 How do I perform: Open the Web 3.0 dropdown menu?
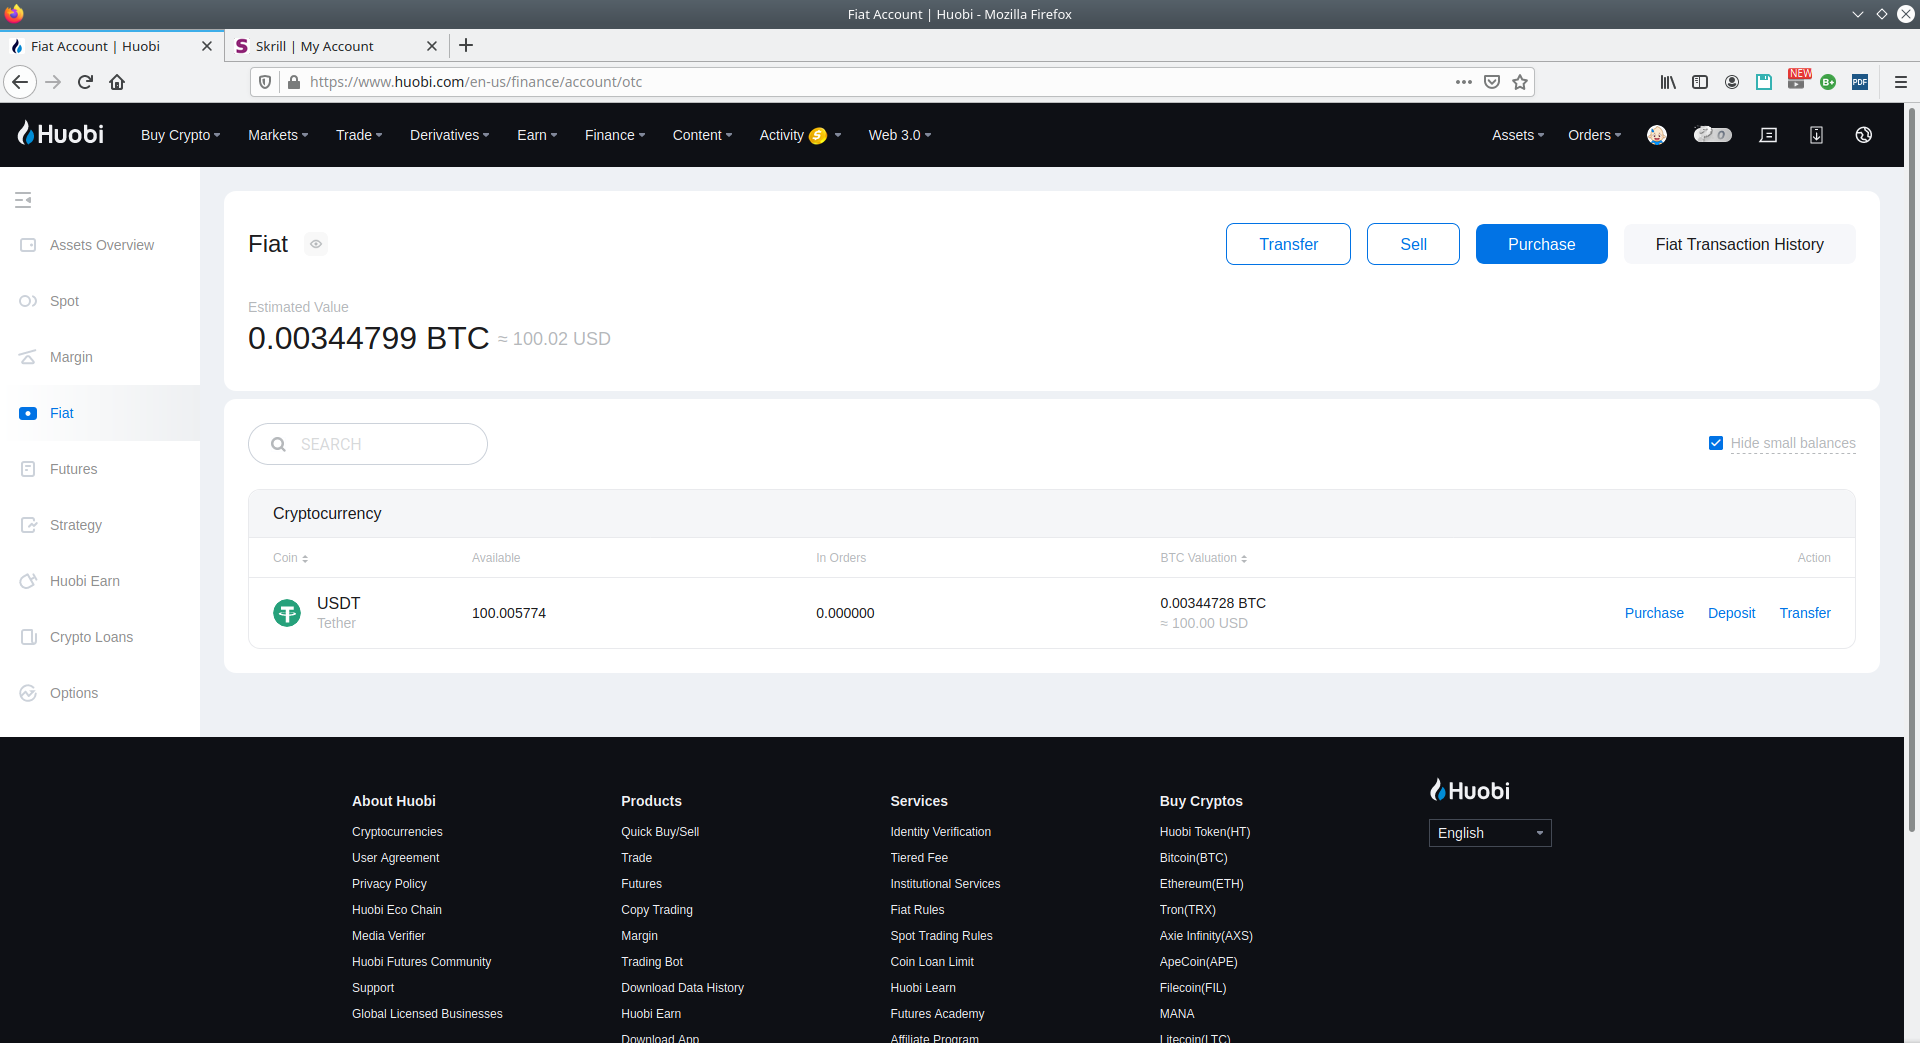(x=900, y=135)
